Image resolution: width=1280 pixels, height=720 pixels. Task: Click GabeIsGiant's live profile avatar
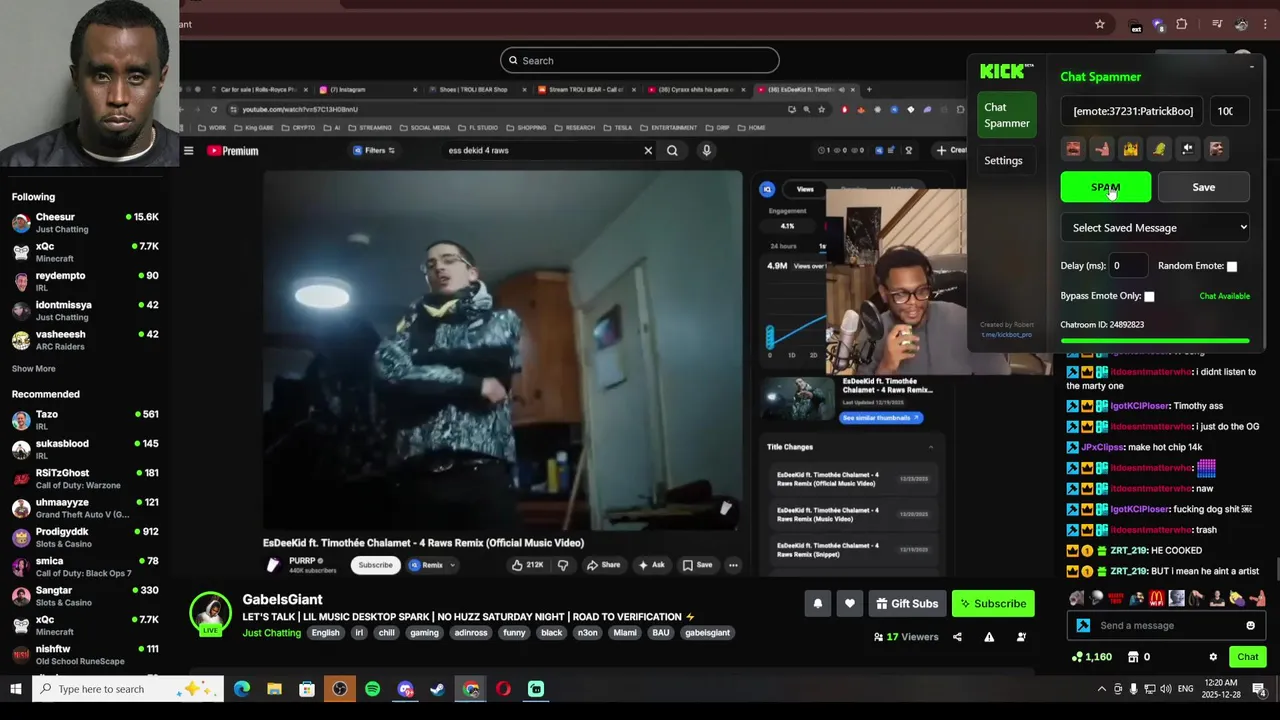point(211,613)
